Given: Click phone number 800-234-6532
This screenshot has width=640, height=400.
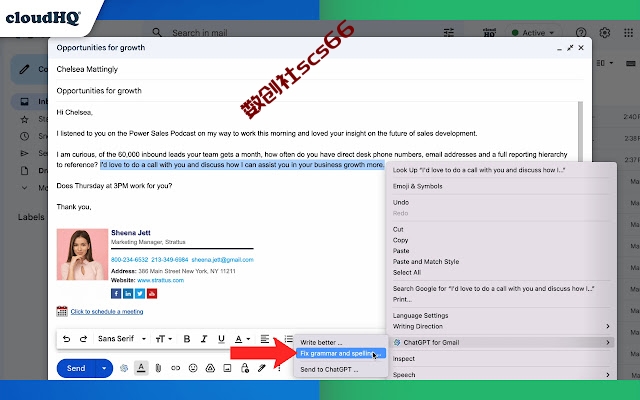Looking at the screenshot, I should point(129,260).
